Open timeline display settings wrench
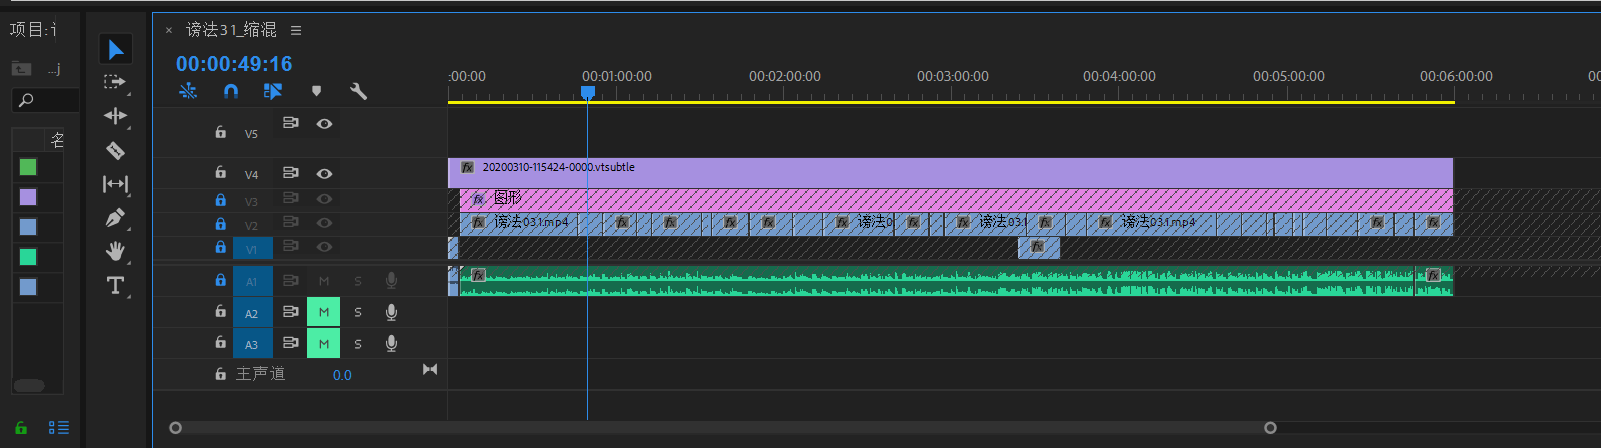1601x448 pixels. tap(358, 91)
